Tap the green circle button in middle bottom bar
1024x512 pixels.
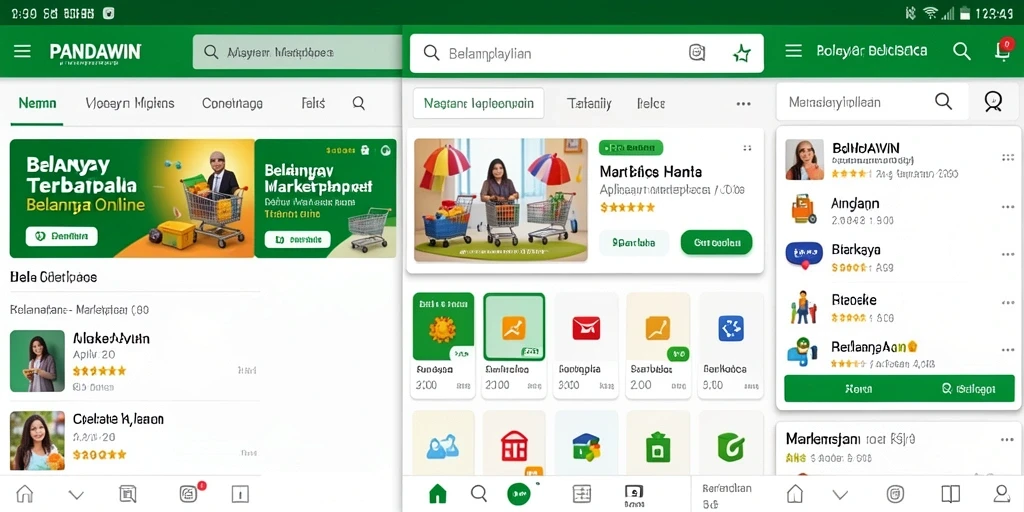point(519,494)
